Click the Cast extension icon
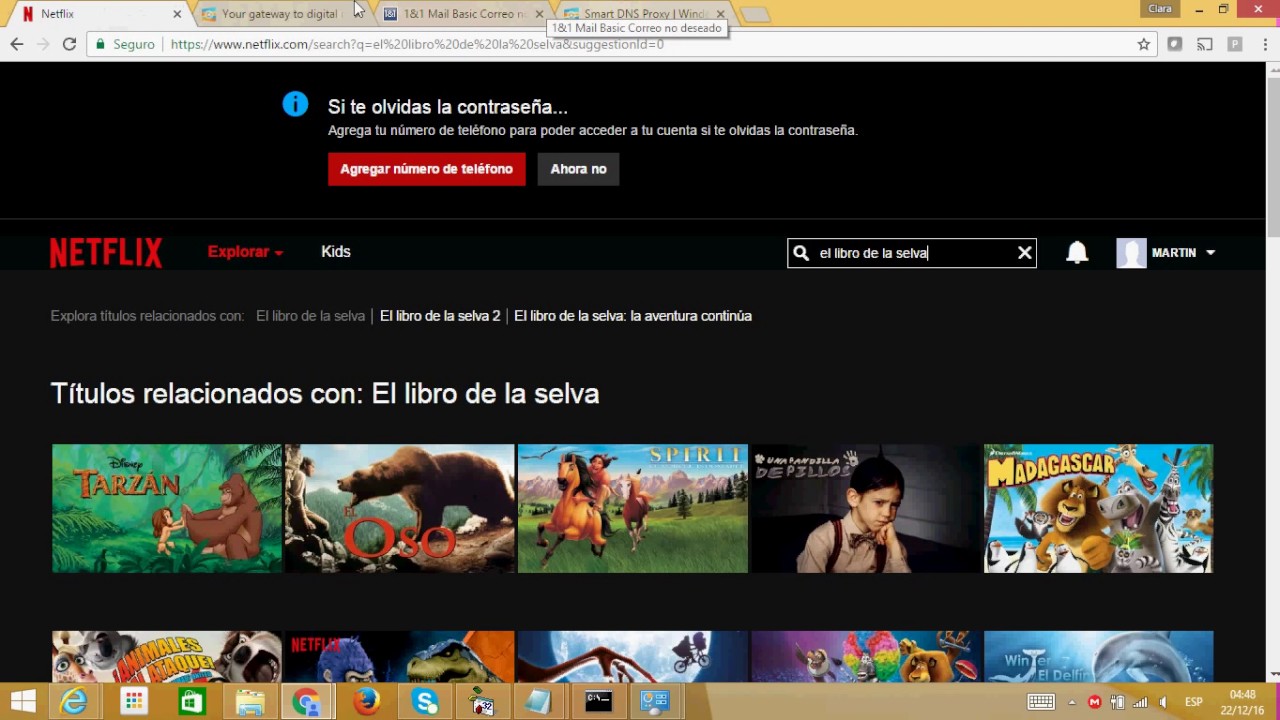The image size is (1280, 720). pyautogui.click(x=1205, y=44)
